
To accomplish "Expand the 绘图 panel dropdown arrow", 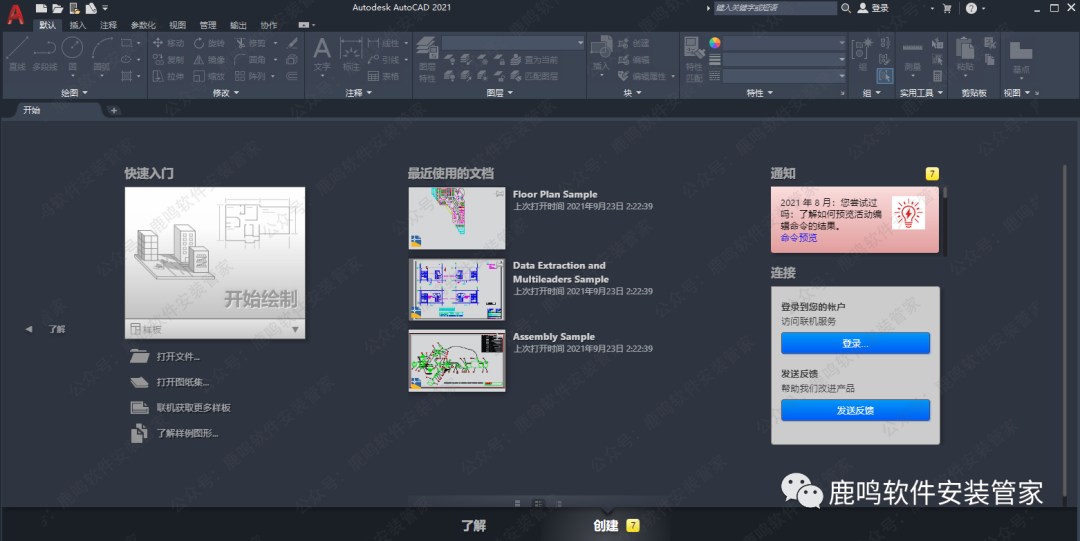I will (85, 93).
